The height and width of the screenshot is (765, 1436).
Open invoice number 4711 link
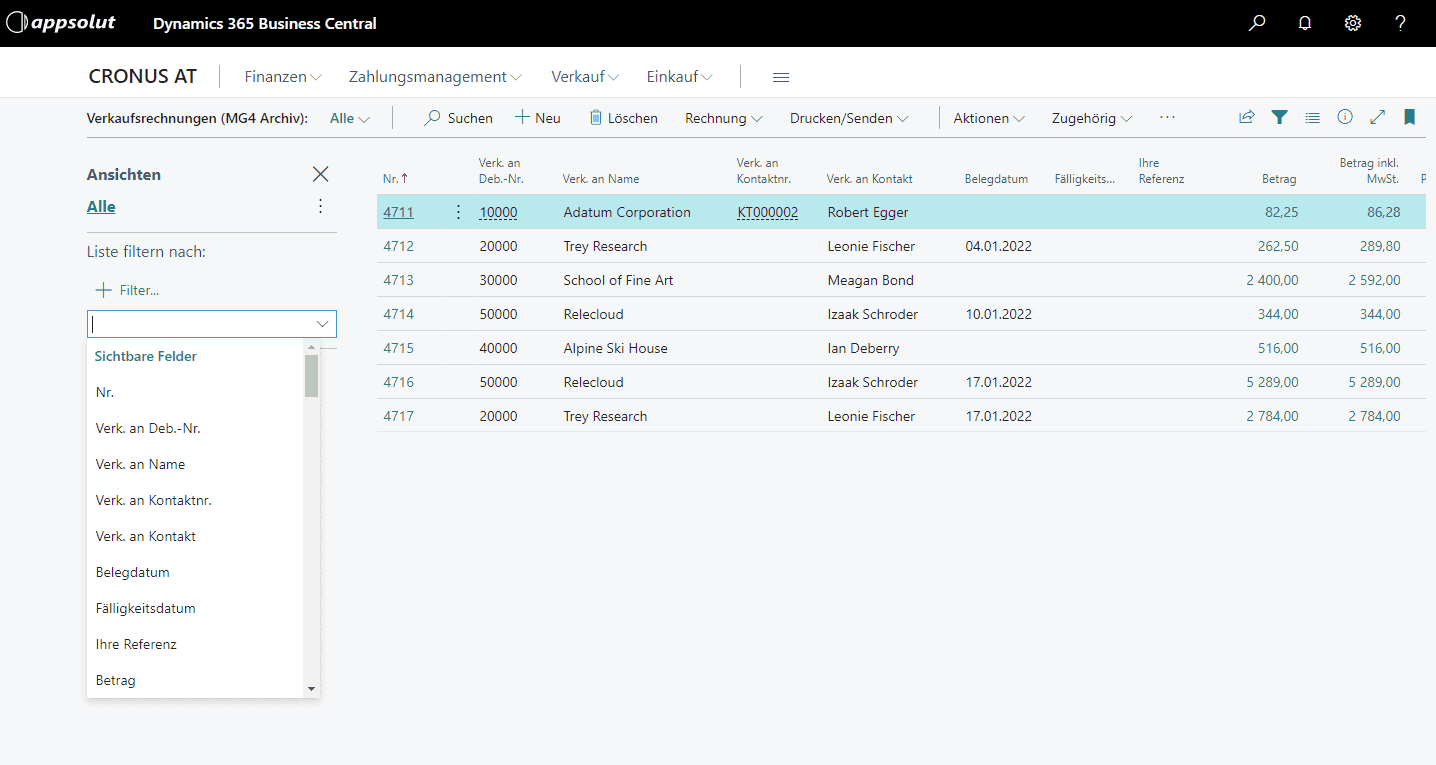point(398,212)
